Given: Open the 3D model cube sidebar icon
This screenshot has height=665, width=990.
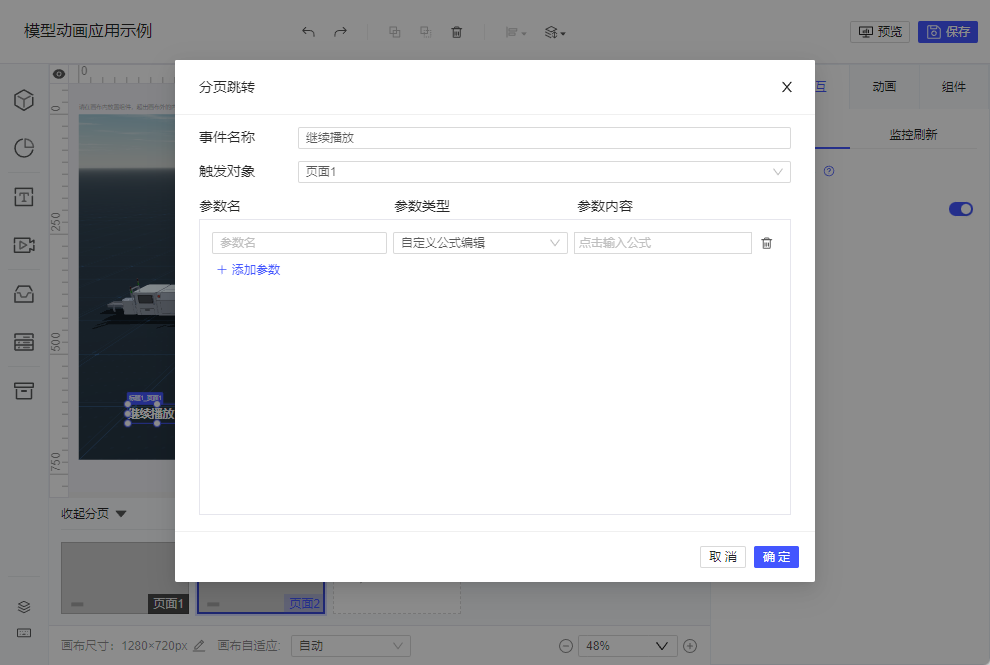Looking at the screenshot, I should click(24, 100).
